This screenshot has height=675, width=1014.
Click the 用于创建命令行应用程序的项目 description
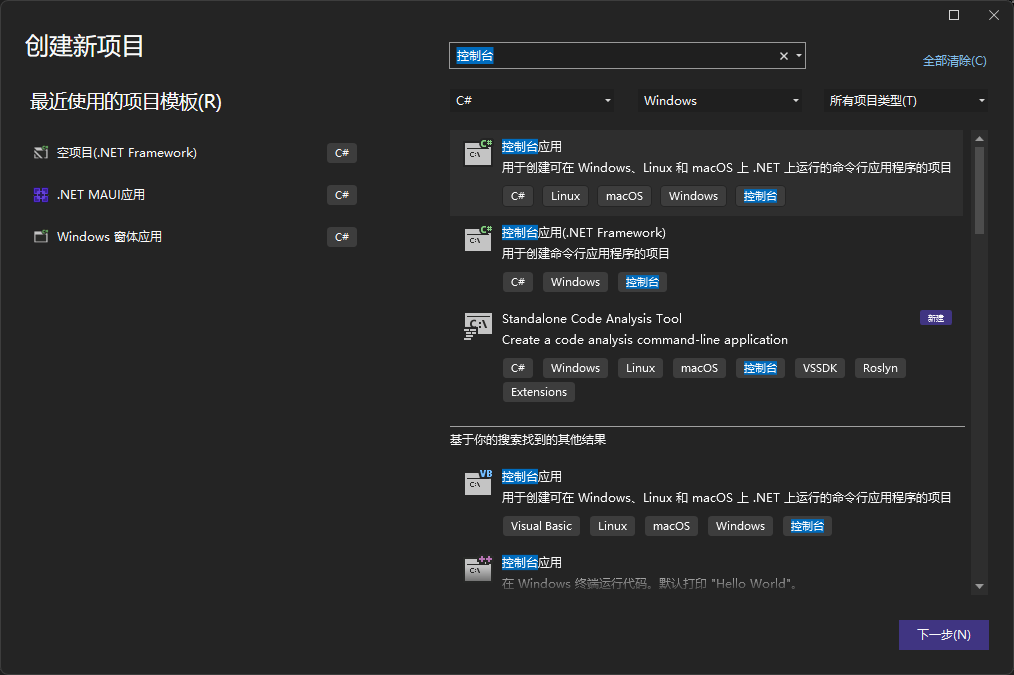pyautogui.click(x=585, y=253)
